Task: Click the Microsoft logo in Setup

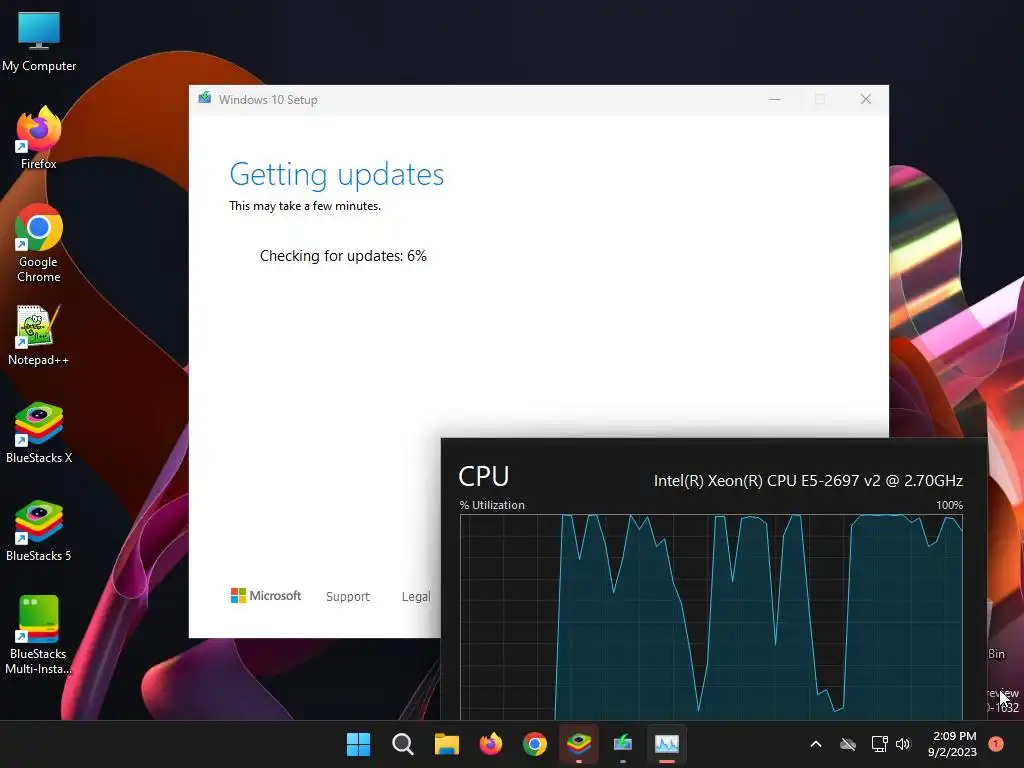Action: pyautogui.click(x=266, y=596)
